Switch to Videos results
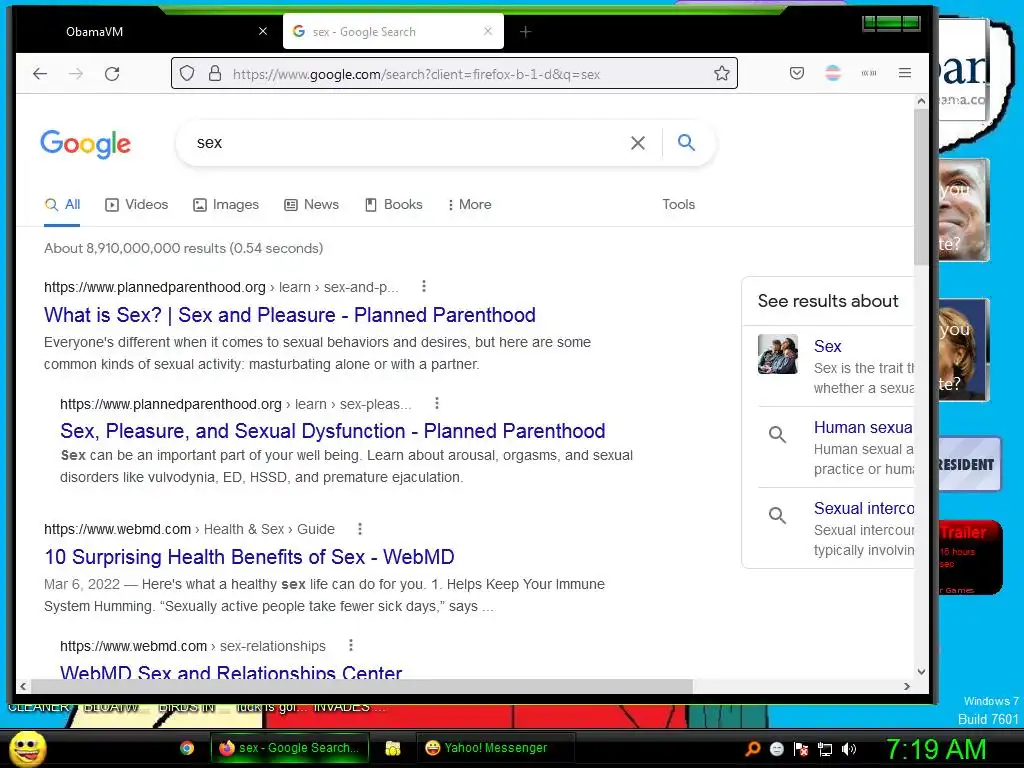 coord(136,204)
